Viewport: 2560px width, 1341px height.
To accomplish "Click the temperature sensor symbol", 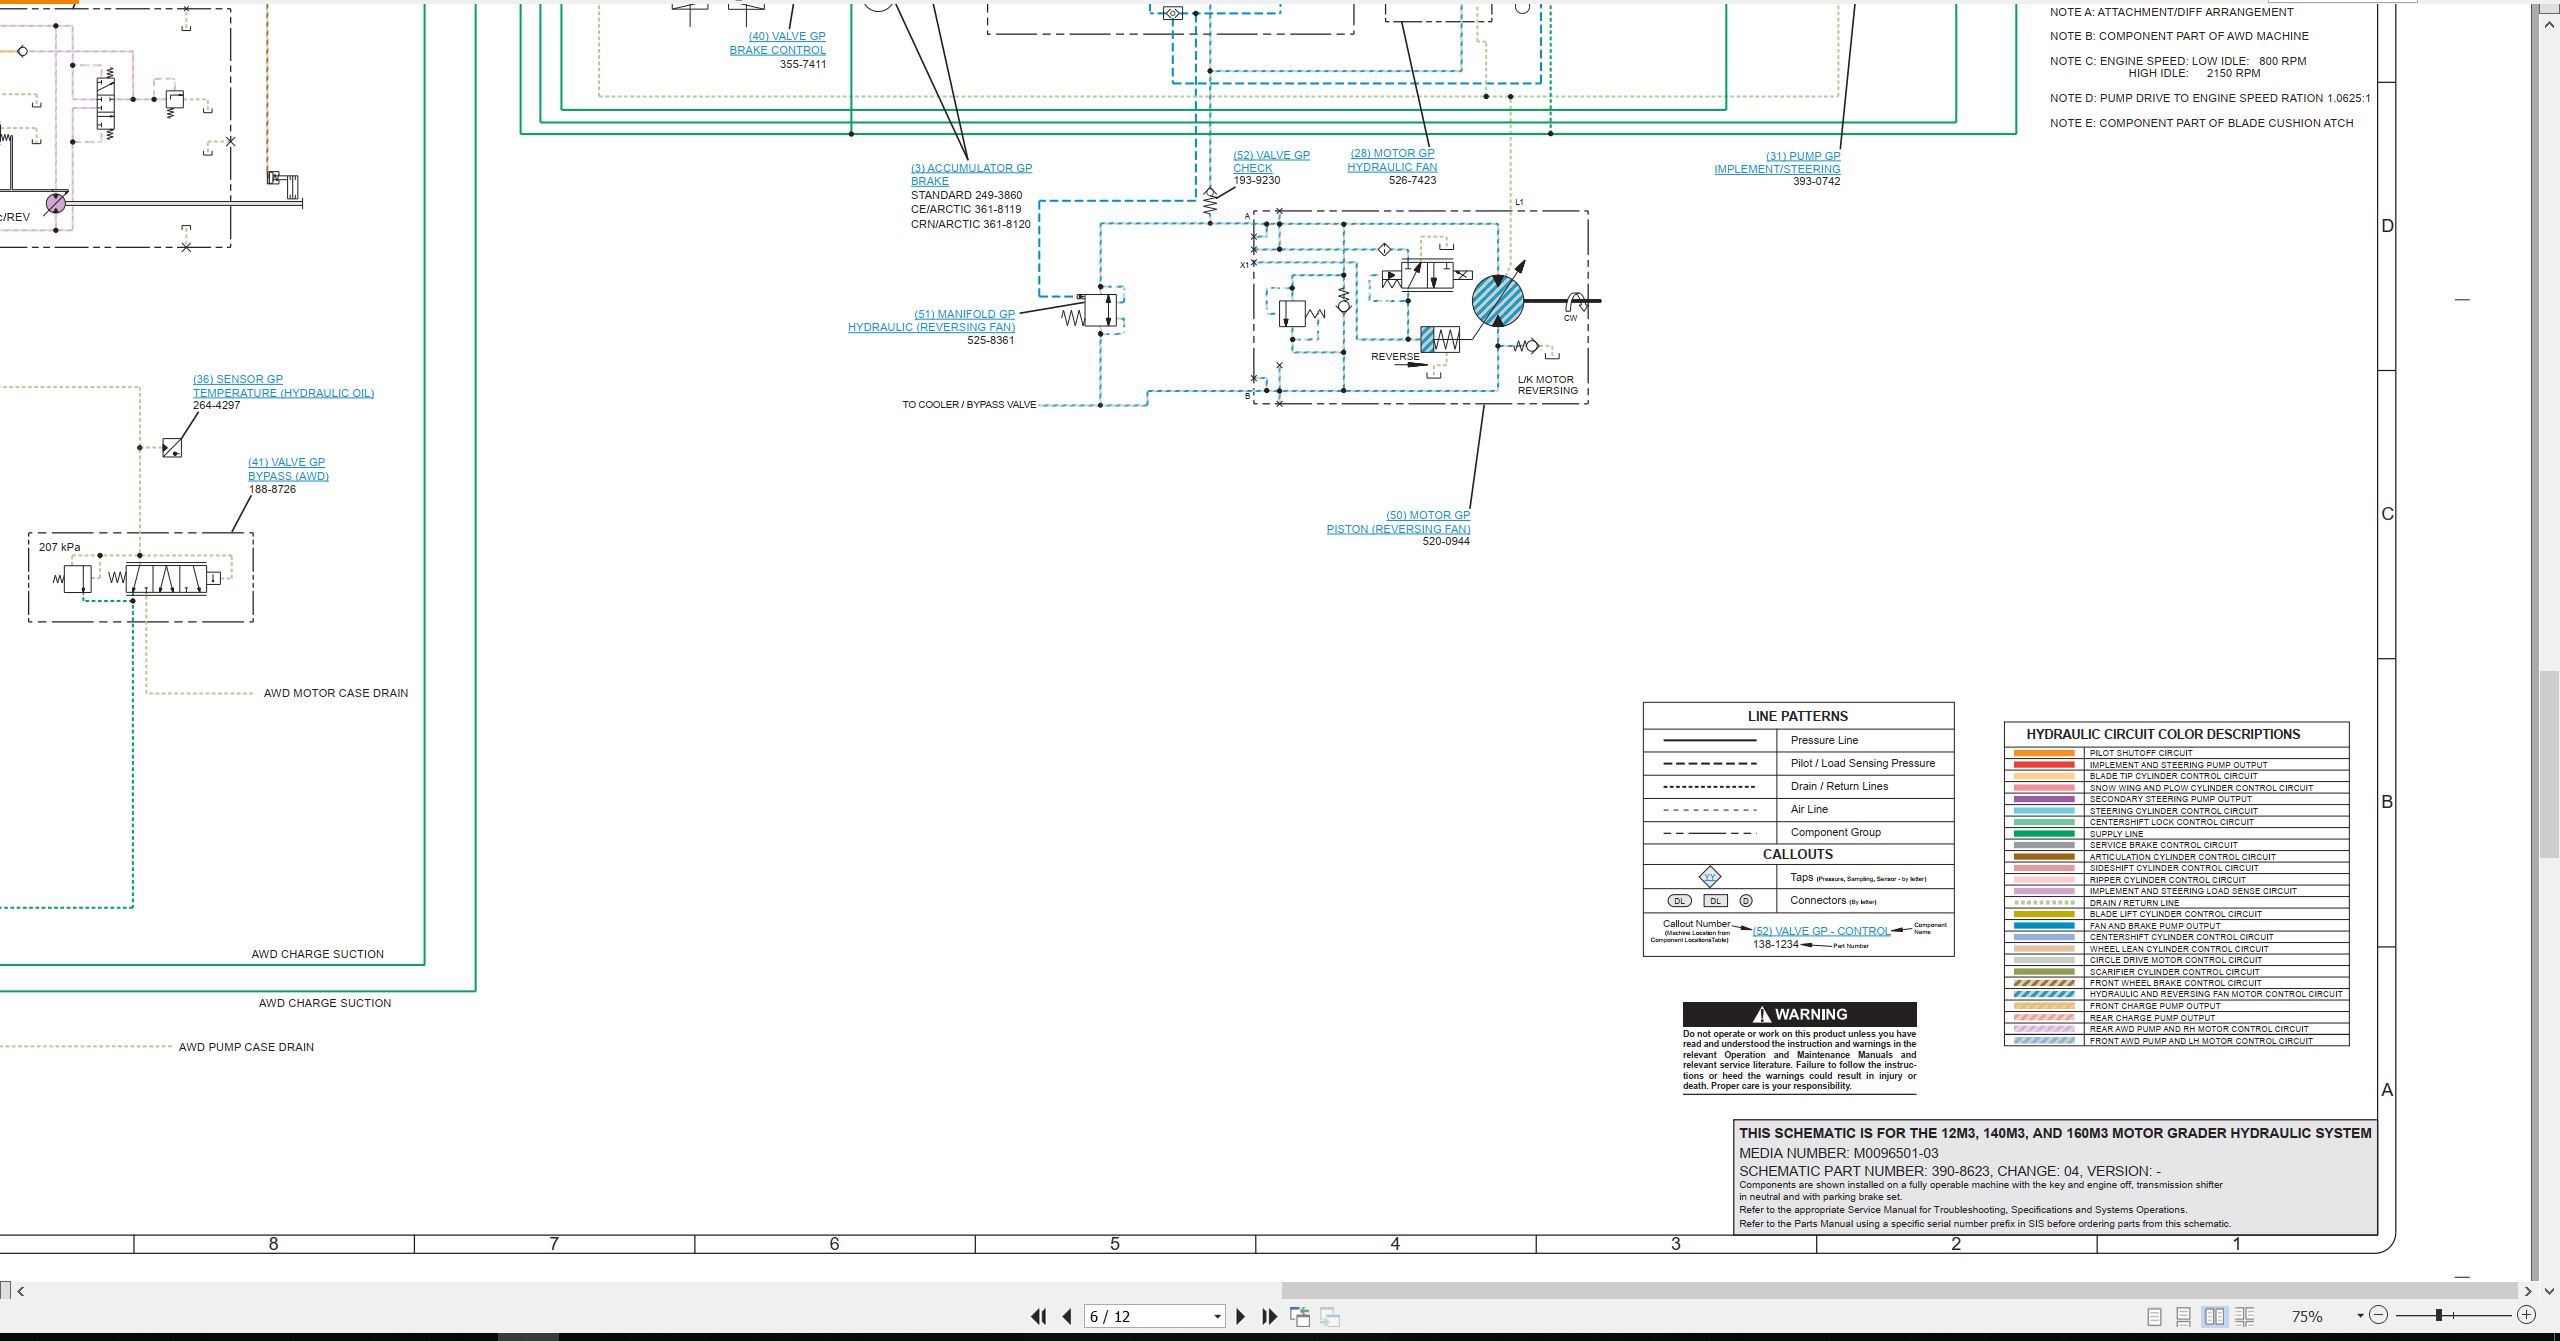I will point(172,448).
